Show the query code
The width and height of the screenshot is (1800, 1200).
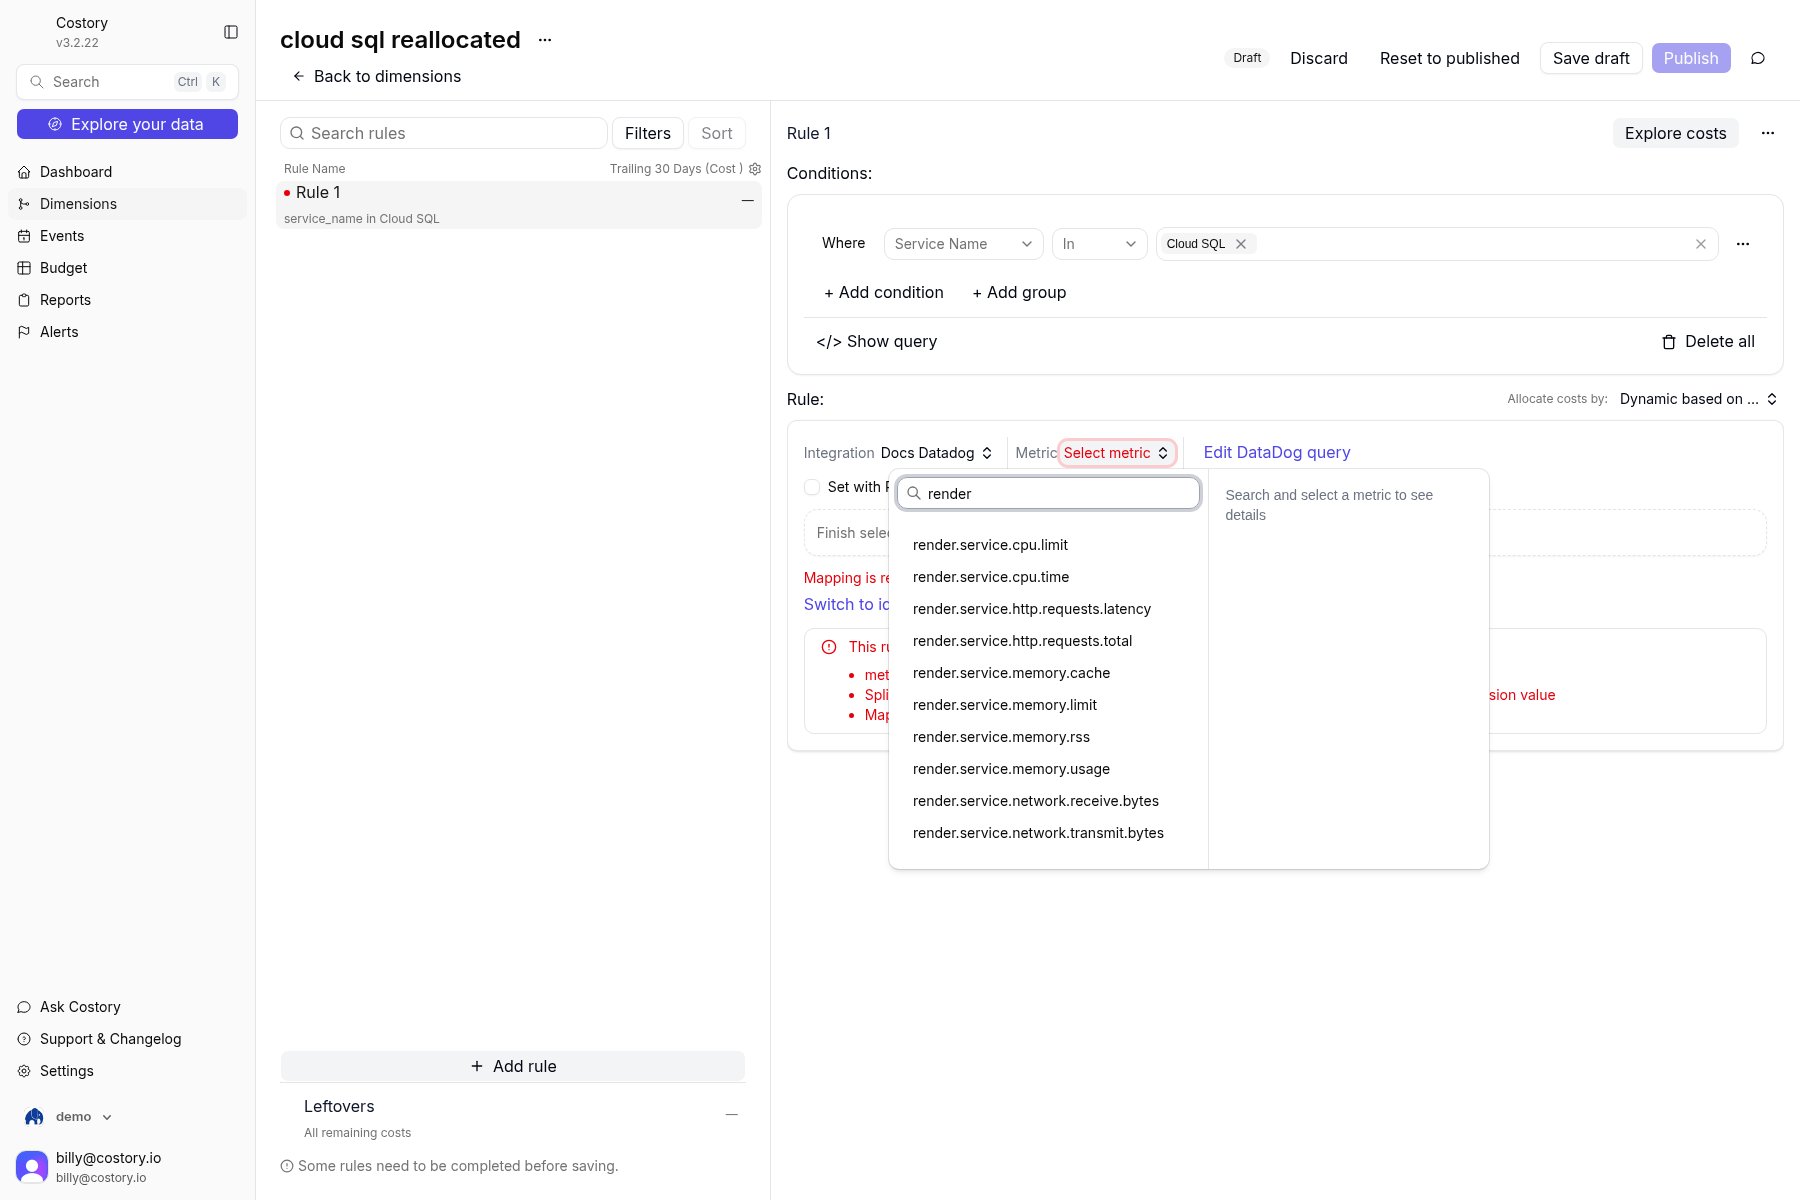coord(876,341)
